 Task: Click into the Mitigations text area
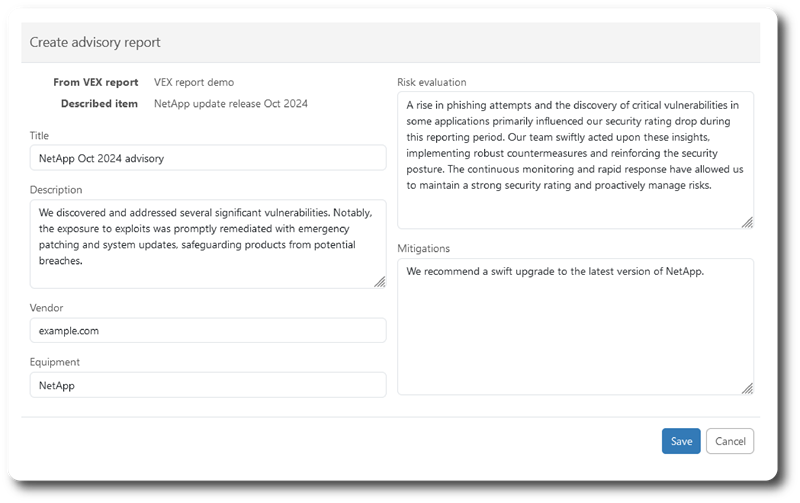click(575, 326)
